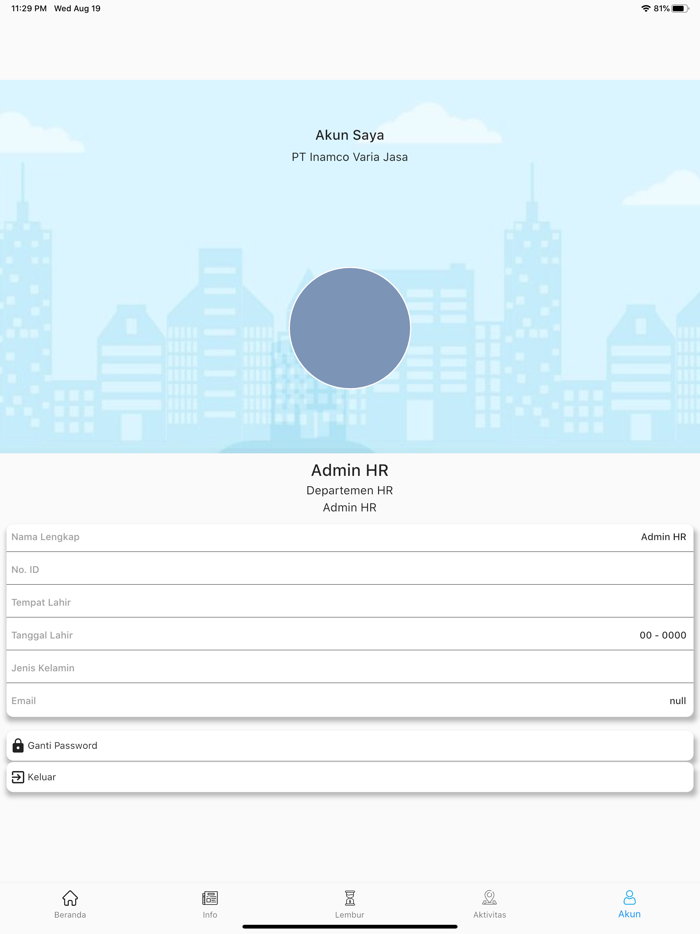700x934 pixels.
Task: Tap the round profile picture avatar
Action: tap(350, 328)
